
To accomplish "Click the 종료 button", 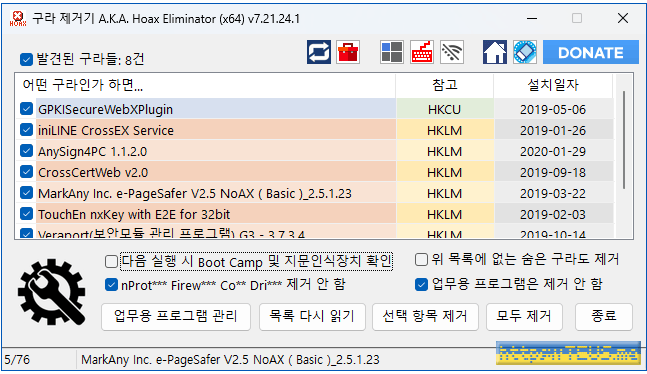I will click(x=604, y=317).
